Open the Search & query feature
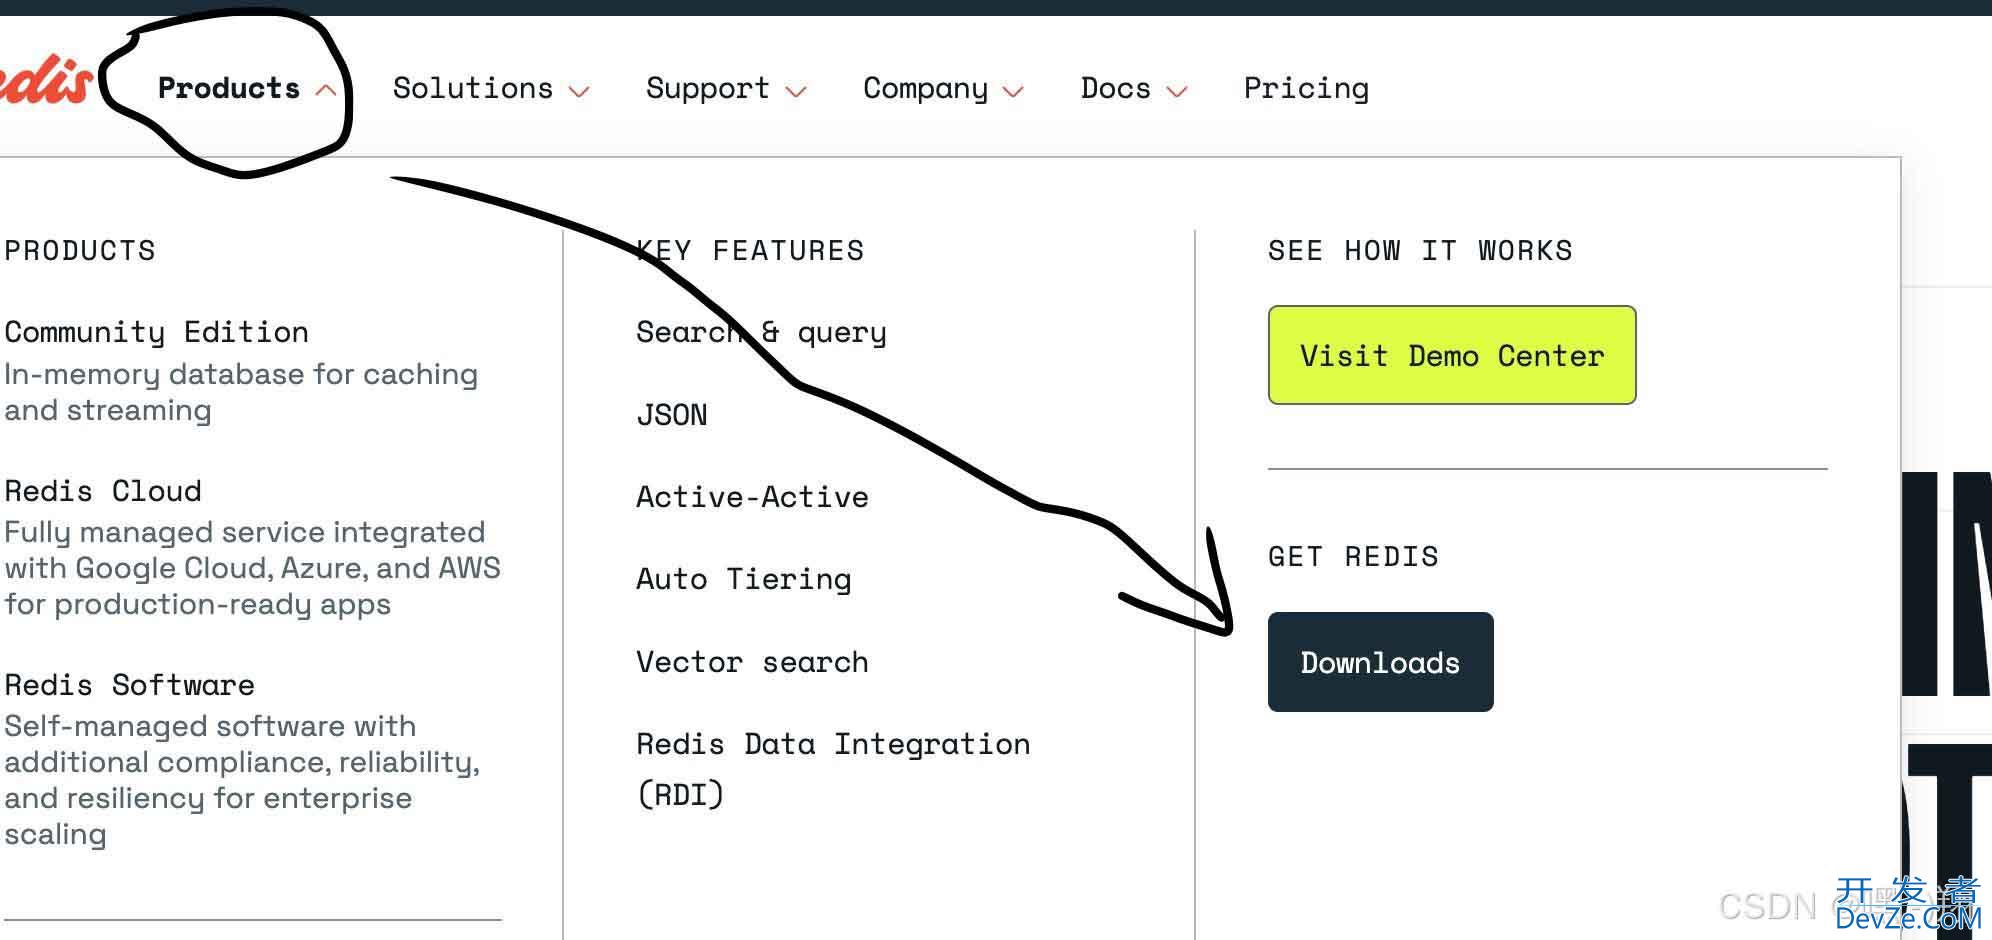 tap(761, 332)
